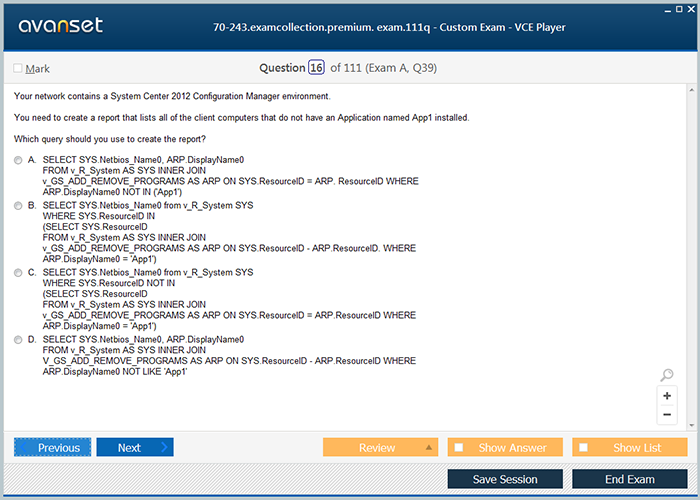700x500 pixels.
Task: Click 'WHERE SYS.ResourceID IN' line in option B
Action: [x=99, y=217]
